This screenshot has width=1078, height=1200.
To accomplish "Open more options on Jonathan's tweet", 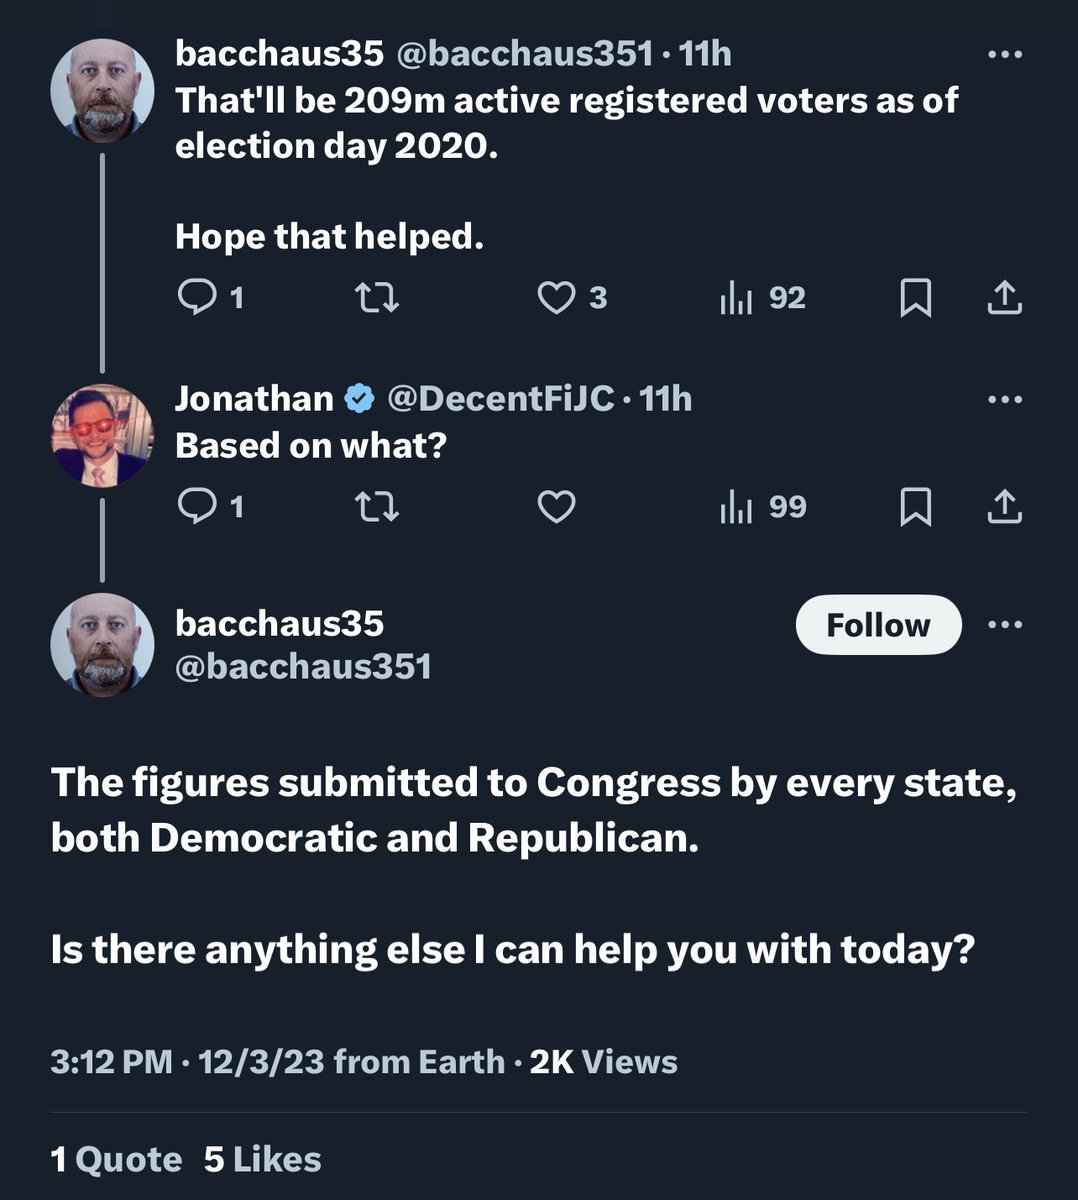I will coord(1004,400).
